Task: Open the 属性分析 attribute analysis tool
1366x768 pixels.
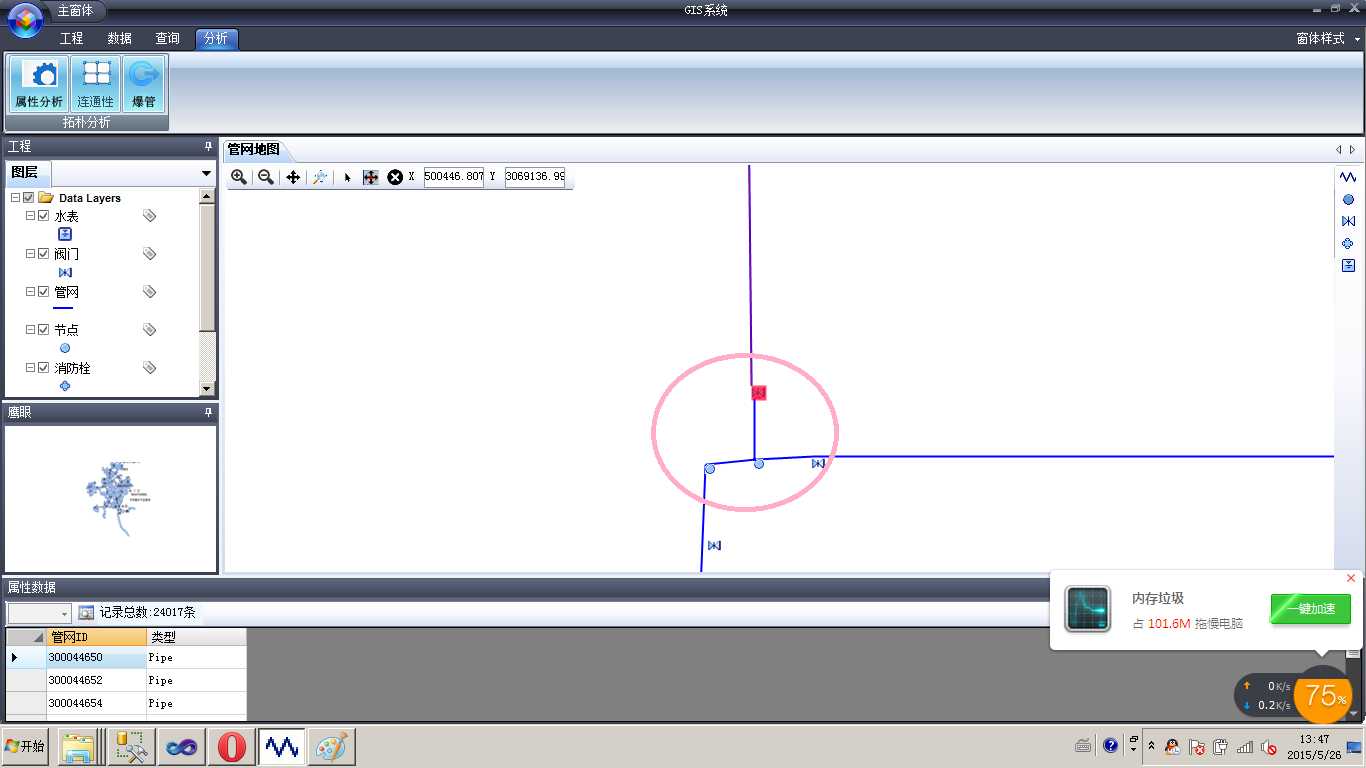Action: [x=39, y=84]
